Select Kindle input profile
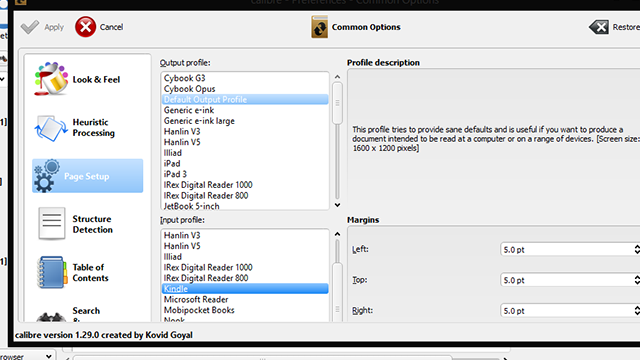 tap(245, 289)
